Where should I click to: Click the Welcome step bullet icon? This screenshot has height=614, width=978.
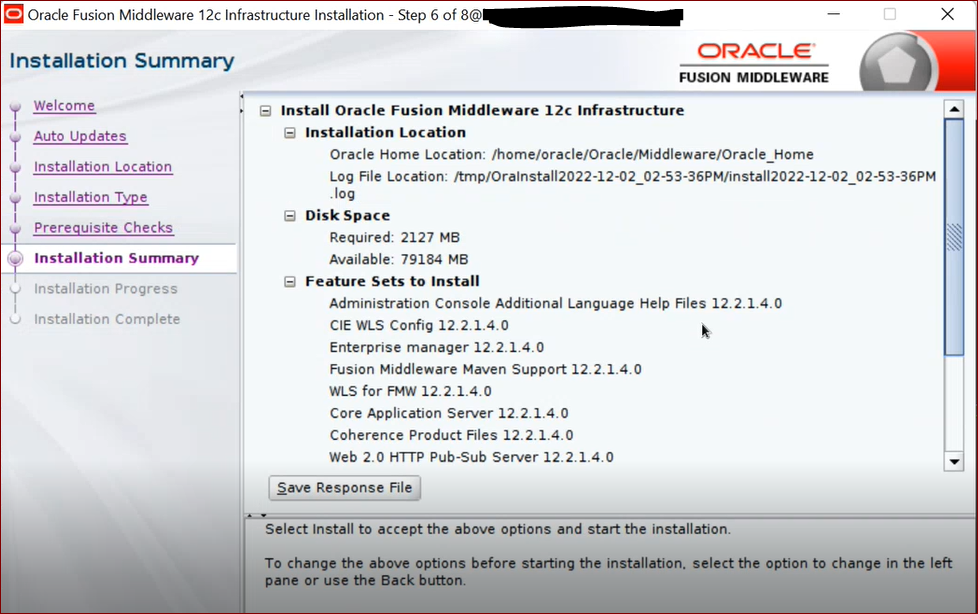click(x=16, y=106)
